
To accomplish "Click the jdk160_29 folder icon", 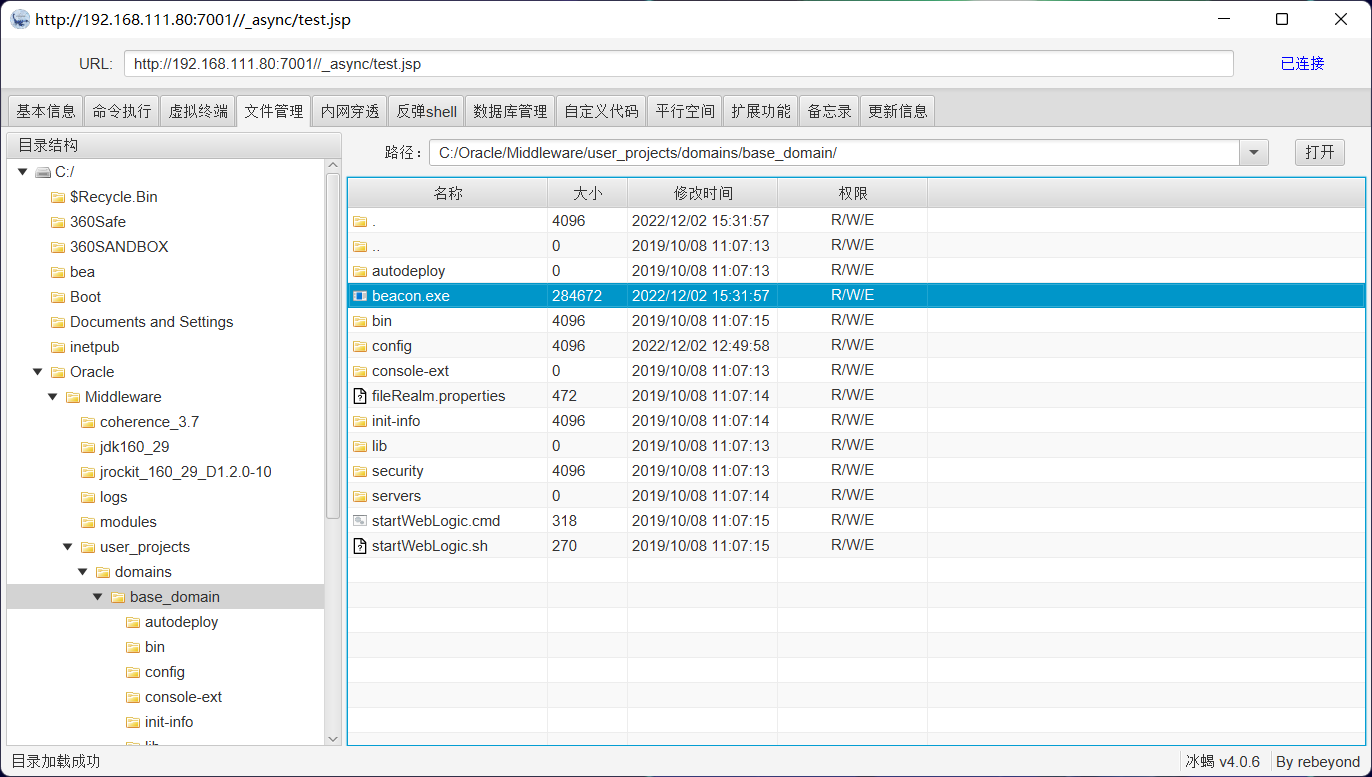I will click(x=88, y=447).
